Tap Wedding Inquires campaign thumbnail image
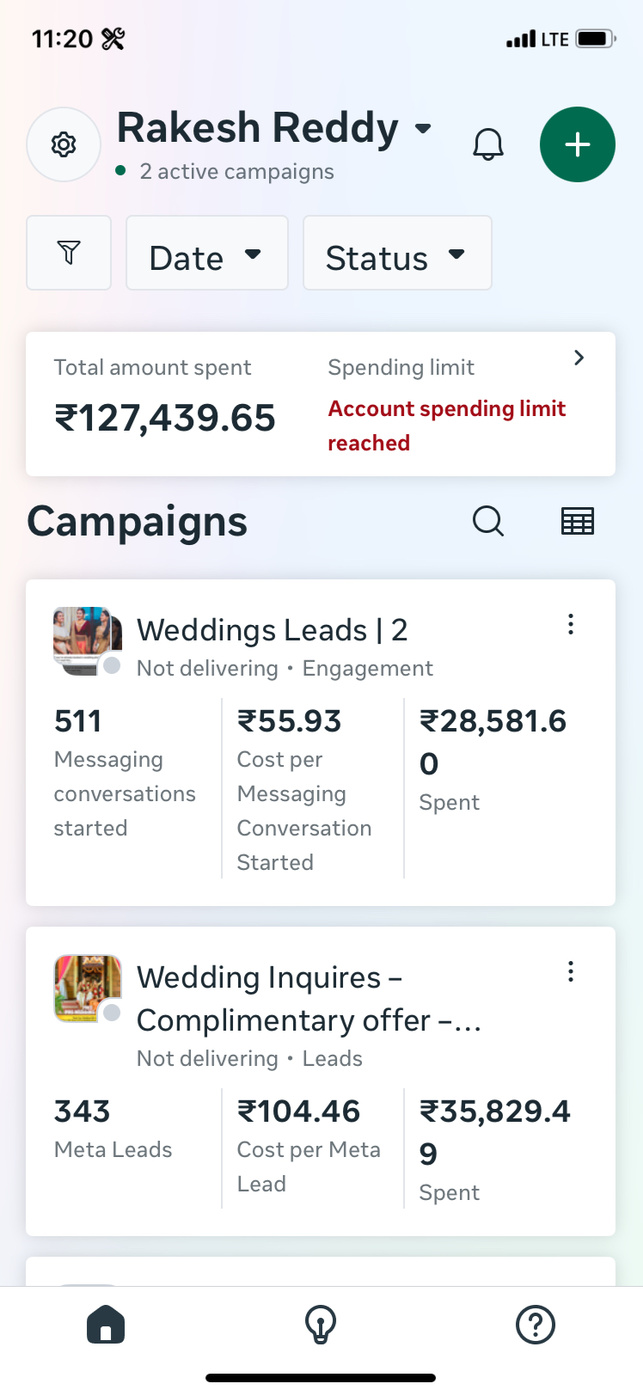 [86, 987]
